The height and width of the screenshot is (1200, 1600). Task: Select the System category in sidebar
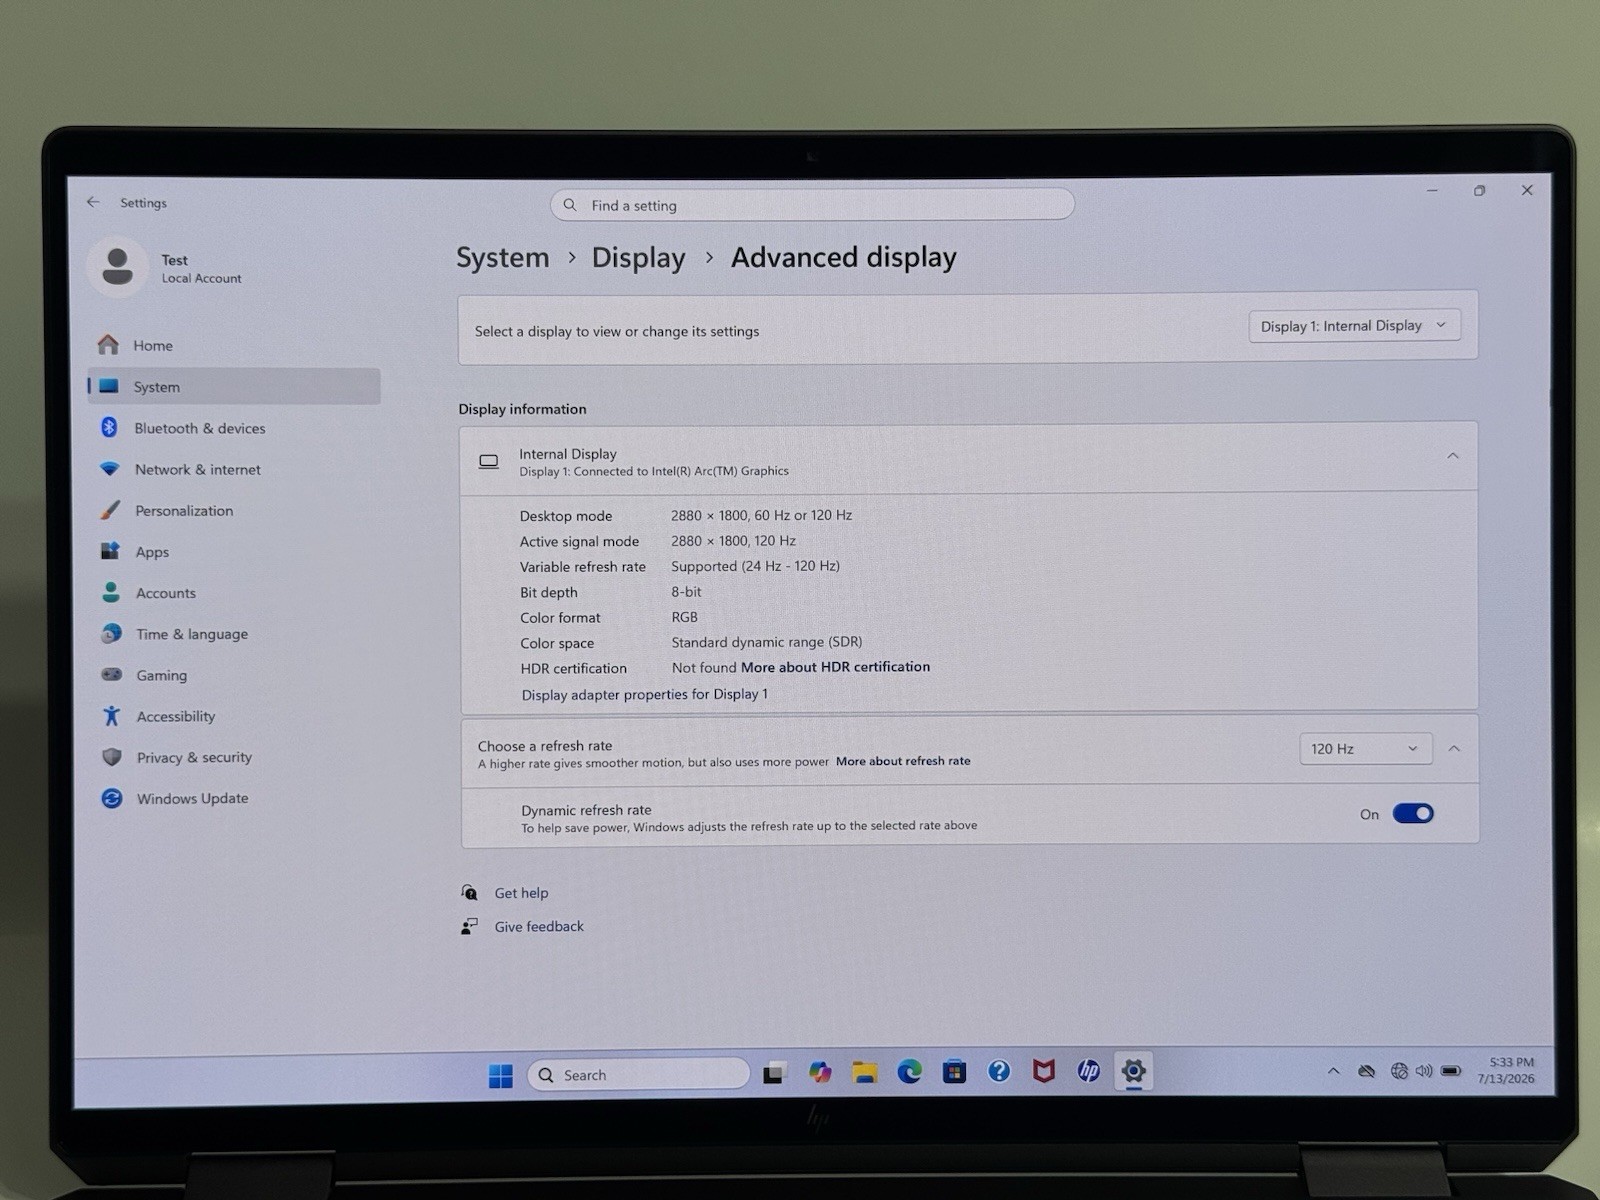click(234, 386)
